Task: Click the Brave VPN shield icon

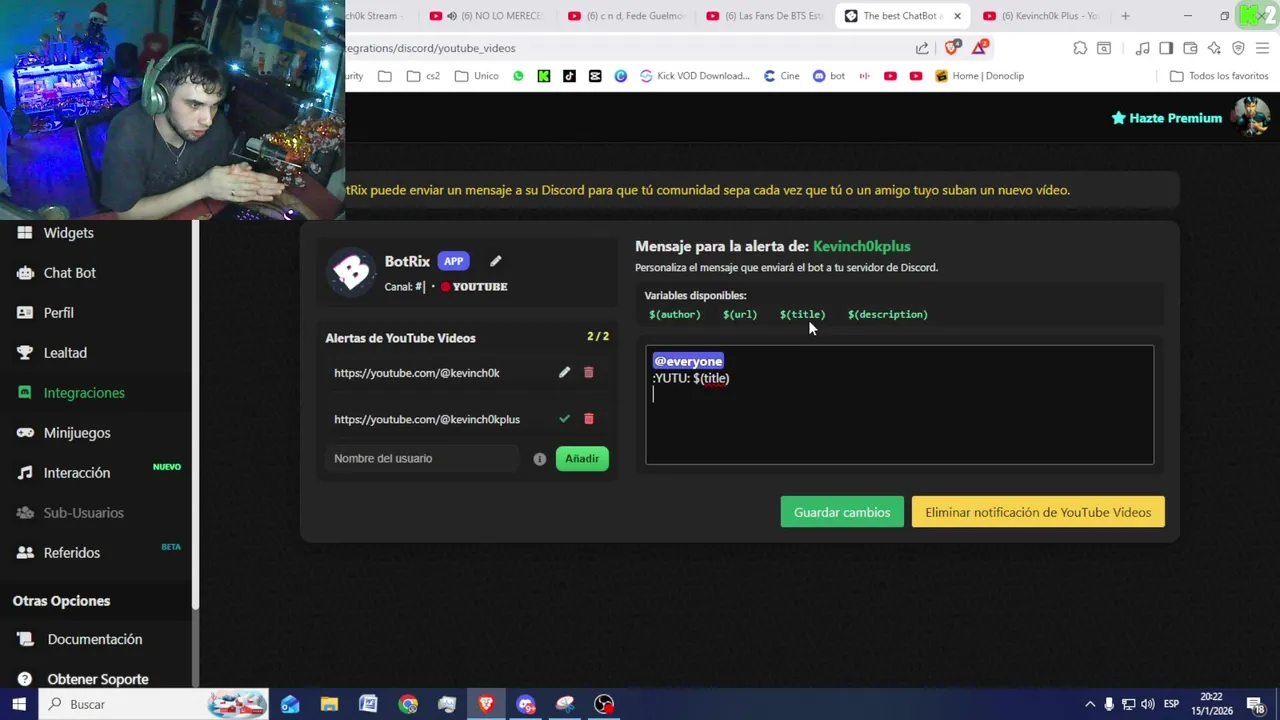Action: 1238,48
